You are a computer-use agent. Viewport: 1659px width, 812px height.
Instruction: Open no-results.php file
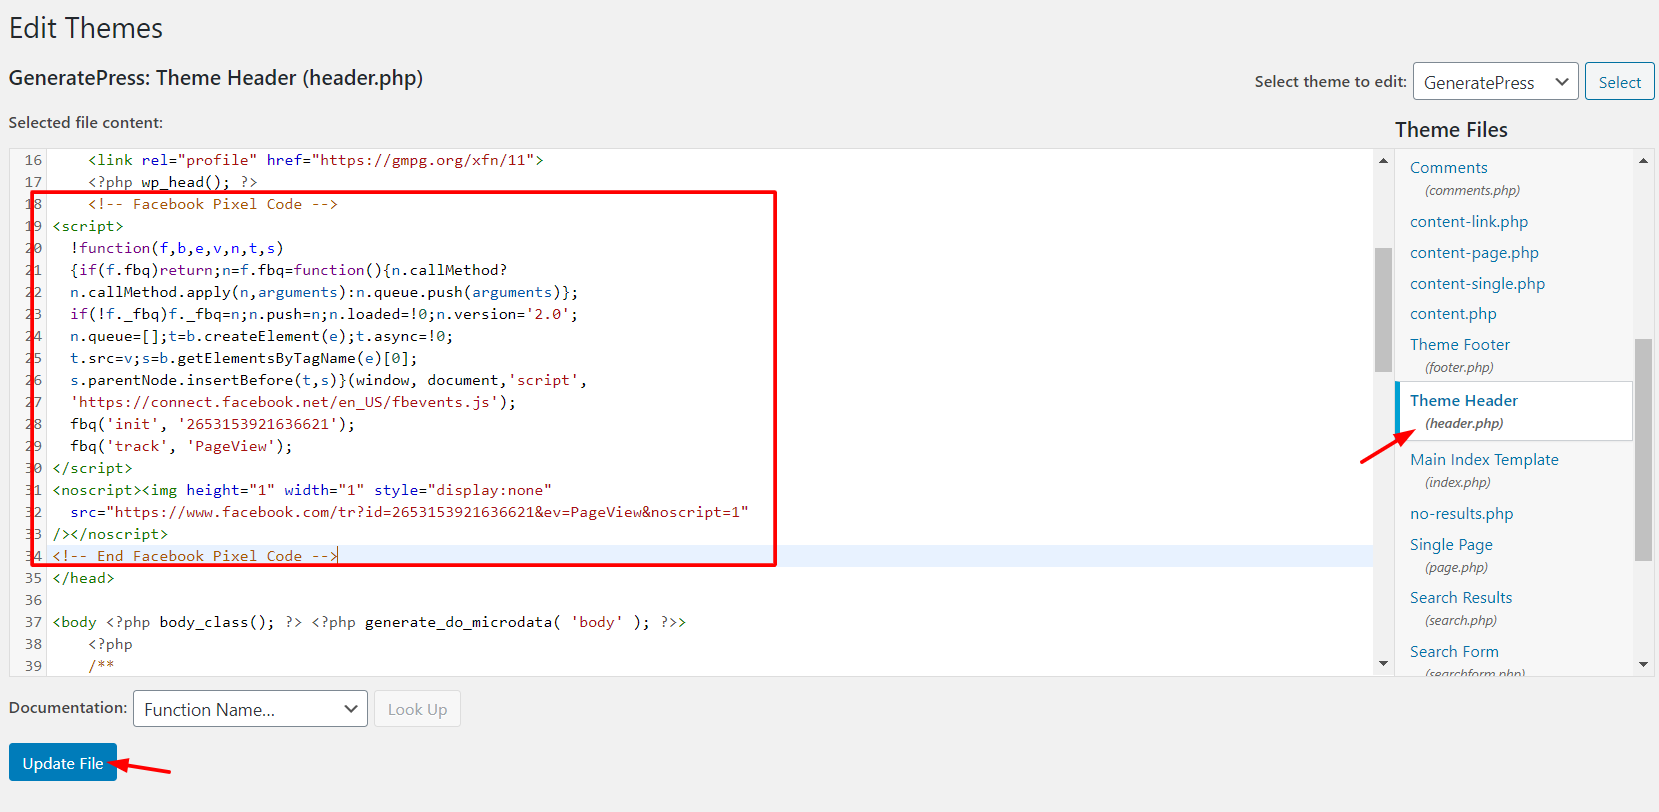1461,514
